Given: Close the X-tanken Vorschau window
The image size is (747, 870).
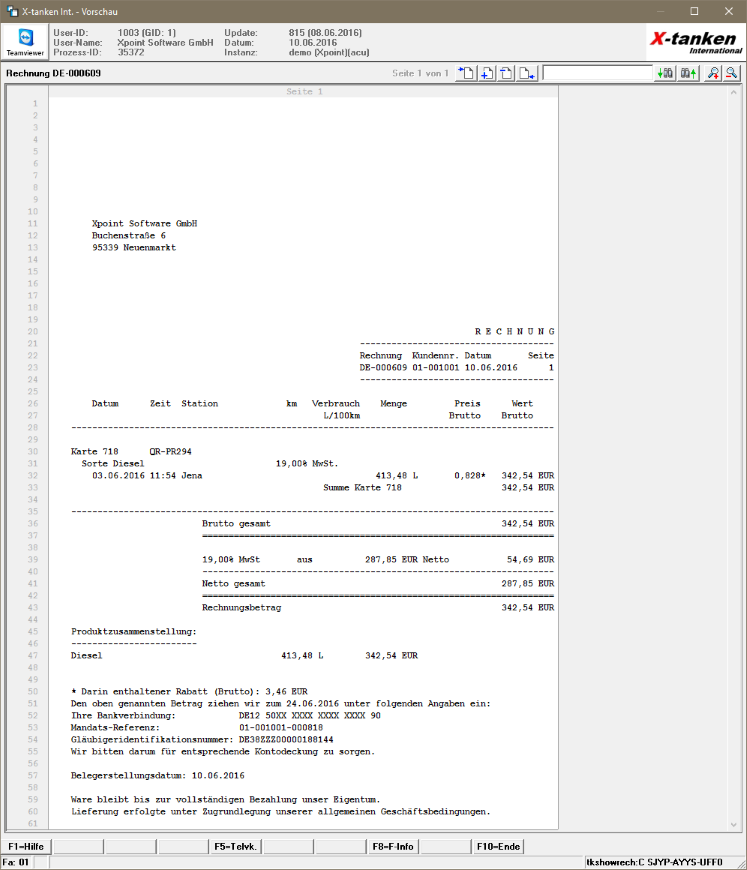Looking at the screenshot, I should click(x=729, y=11).
